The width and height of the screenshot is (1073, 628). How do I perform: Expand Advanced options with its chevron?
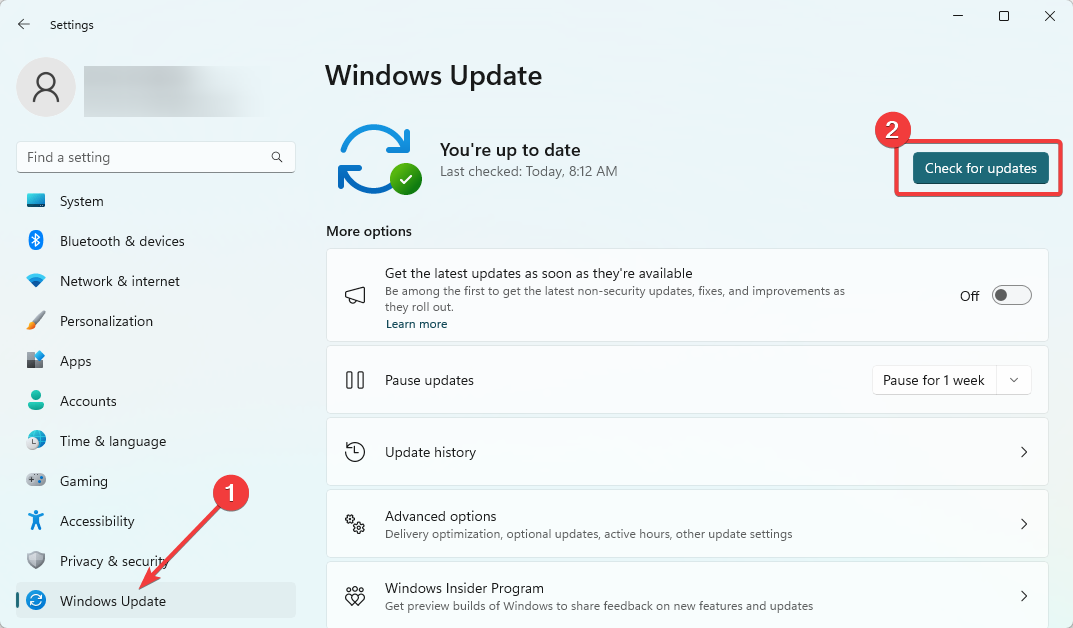(1024, 524)
